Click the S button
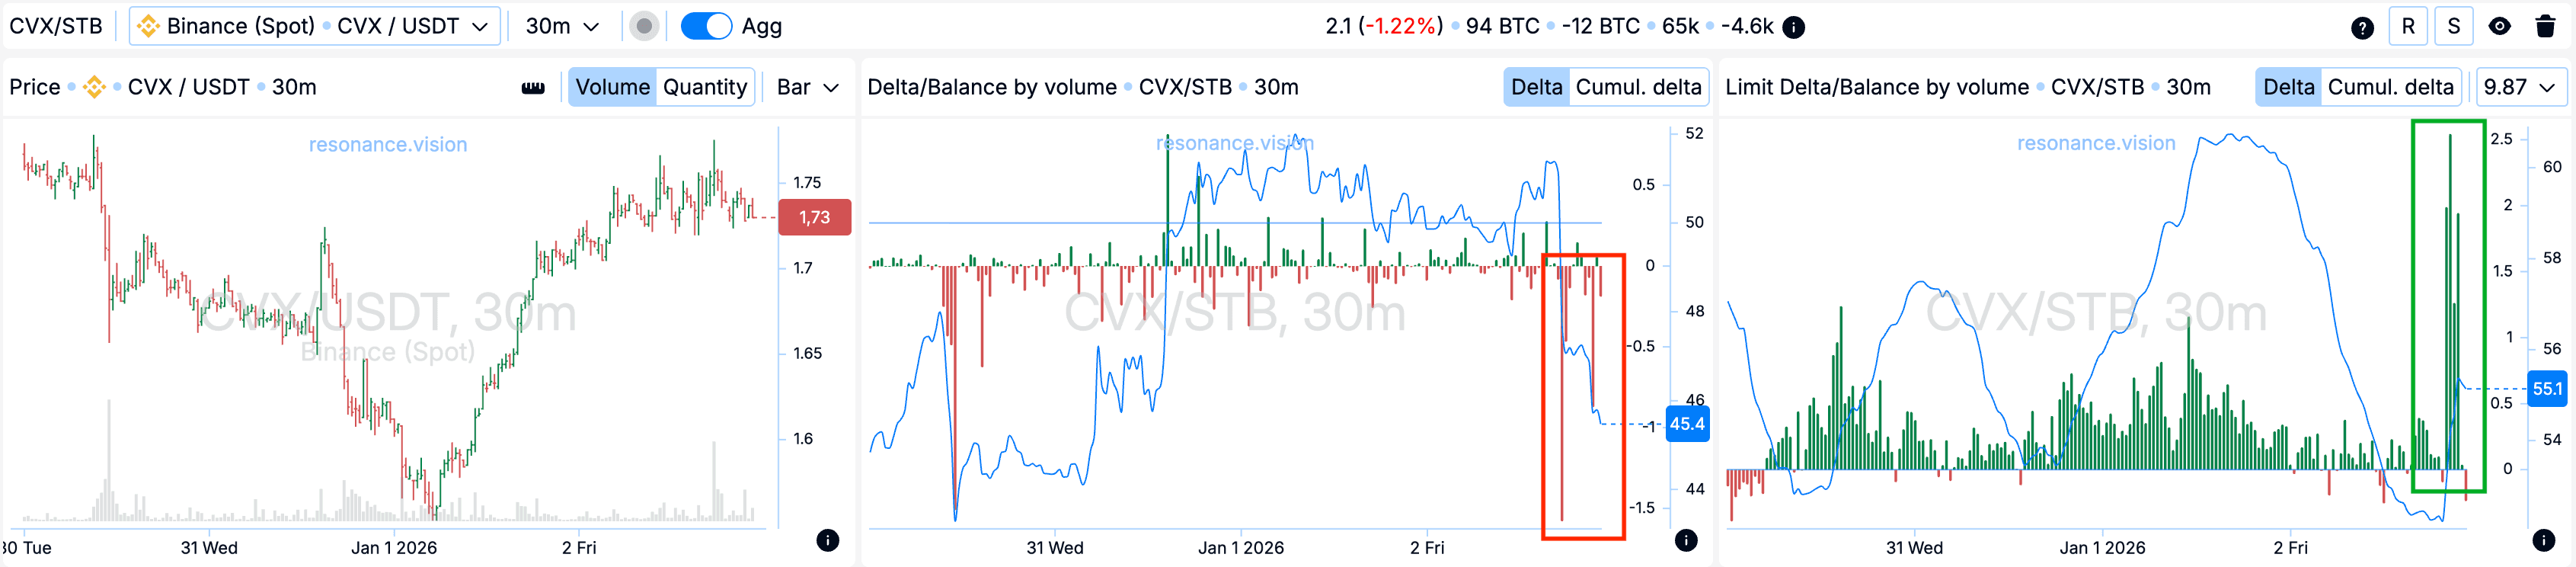 tap(2453, 27)
